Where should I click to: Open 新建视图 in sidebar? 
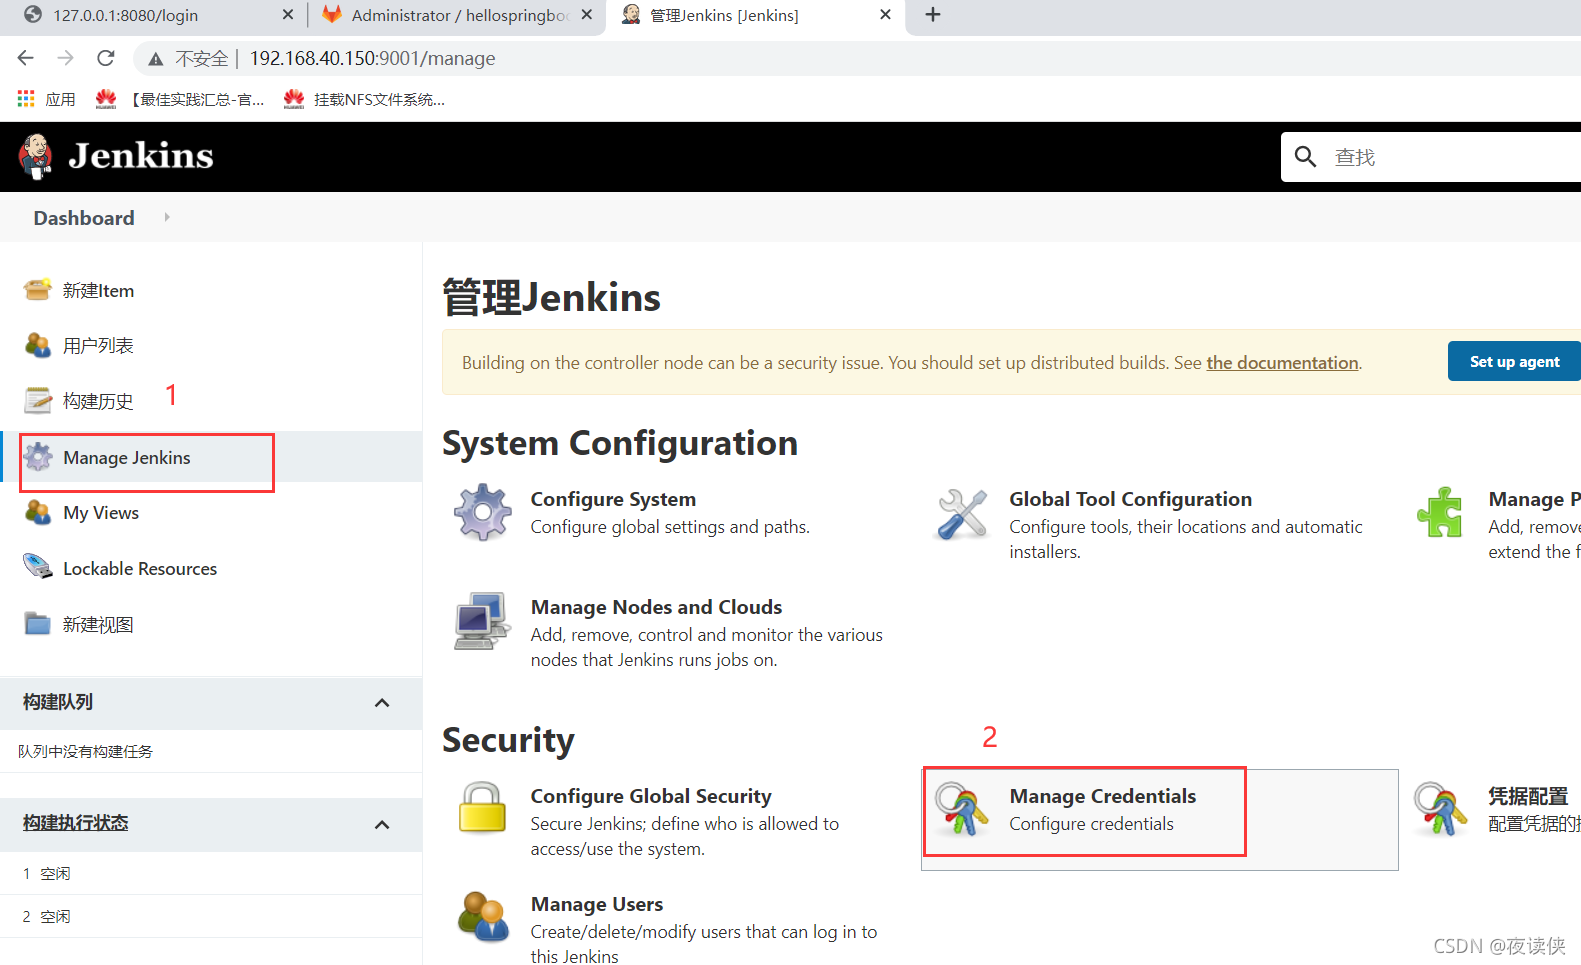click(x=98, y=625)
